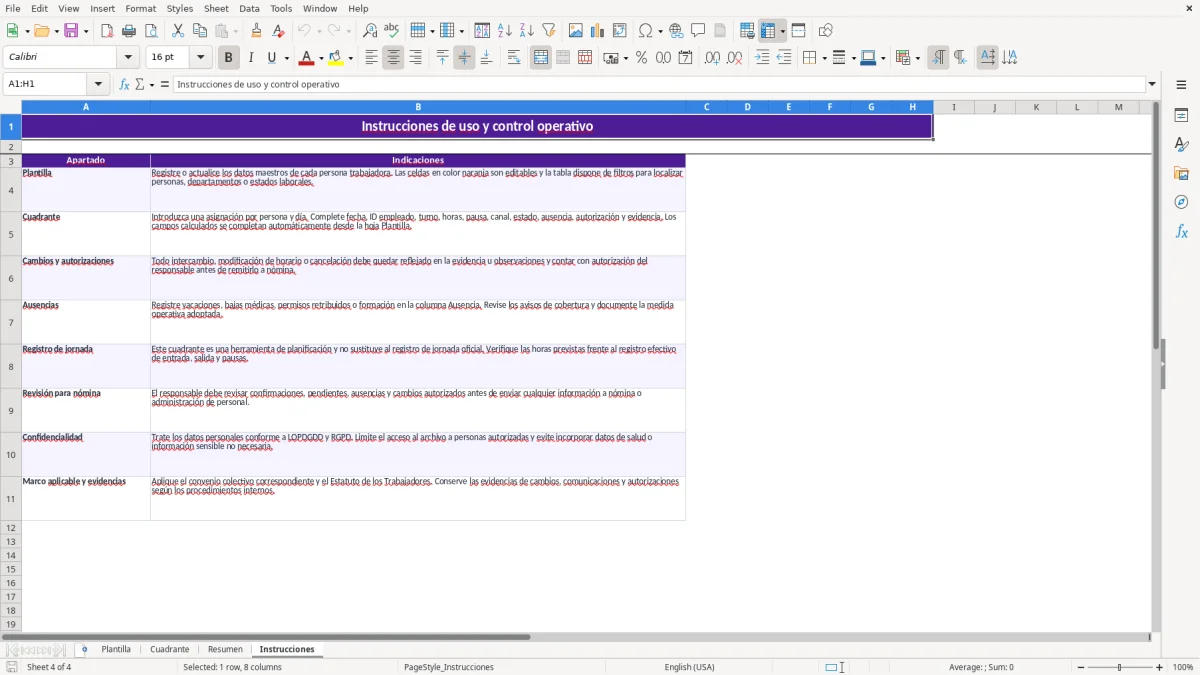Toggle Align Right
The height and width of the screenshot is (675, 1200).
pyautogui.click(x=415, y=58)
